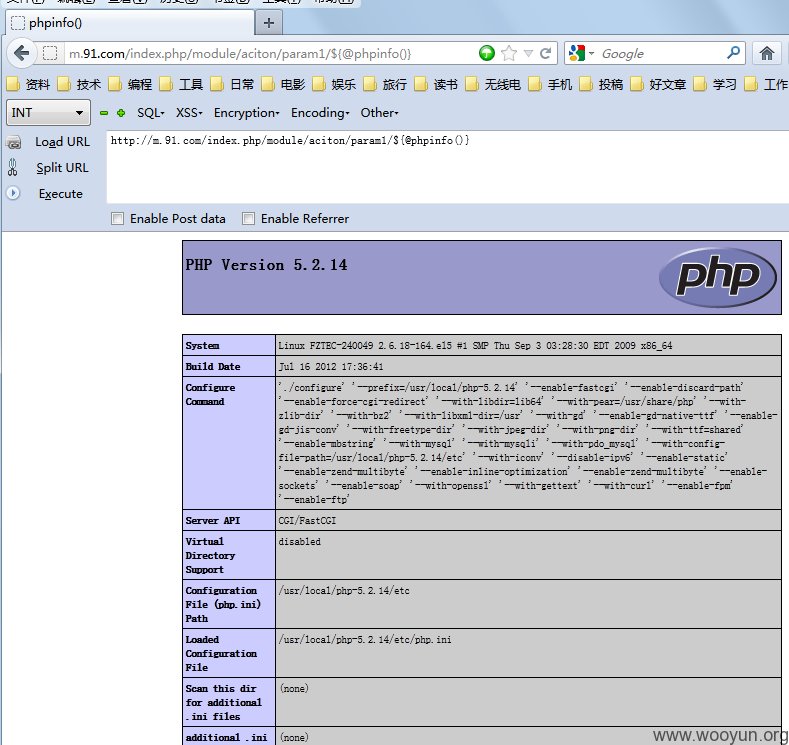Open a new tab with the plus button

269,23
